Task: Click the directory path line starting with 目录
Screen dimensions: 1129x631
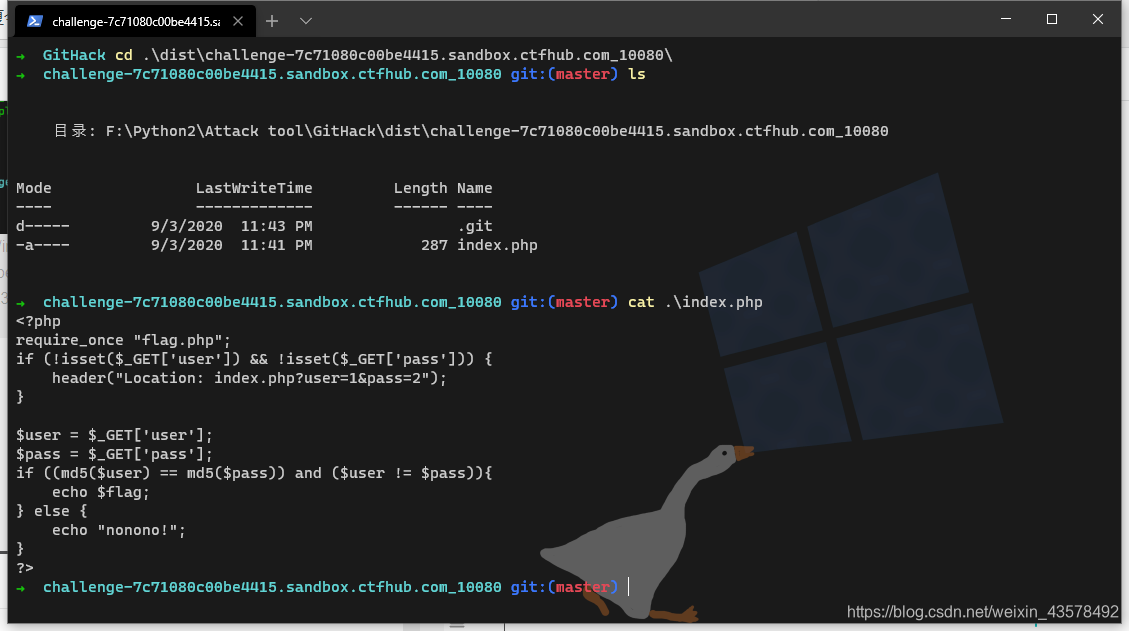Action: 471,131
